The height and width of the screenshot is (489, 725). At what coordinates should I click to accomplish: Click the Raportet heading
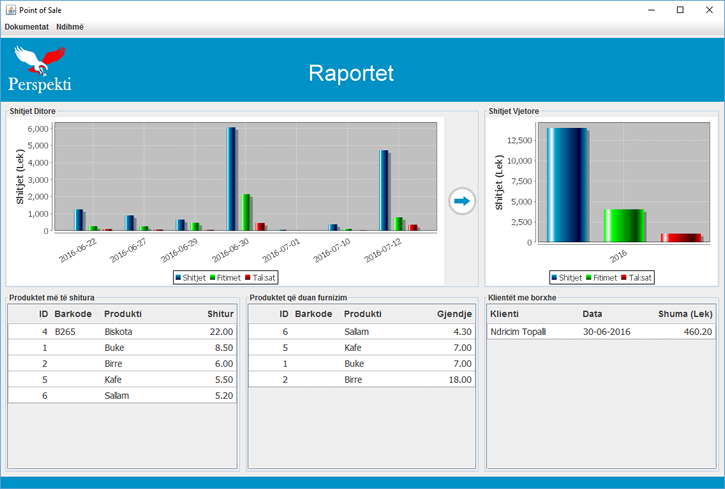[x=351, y=73]
